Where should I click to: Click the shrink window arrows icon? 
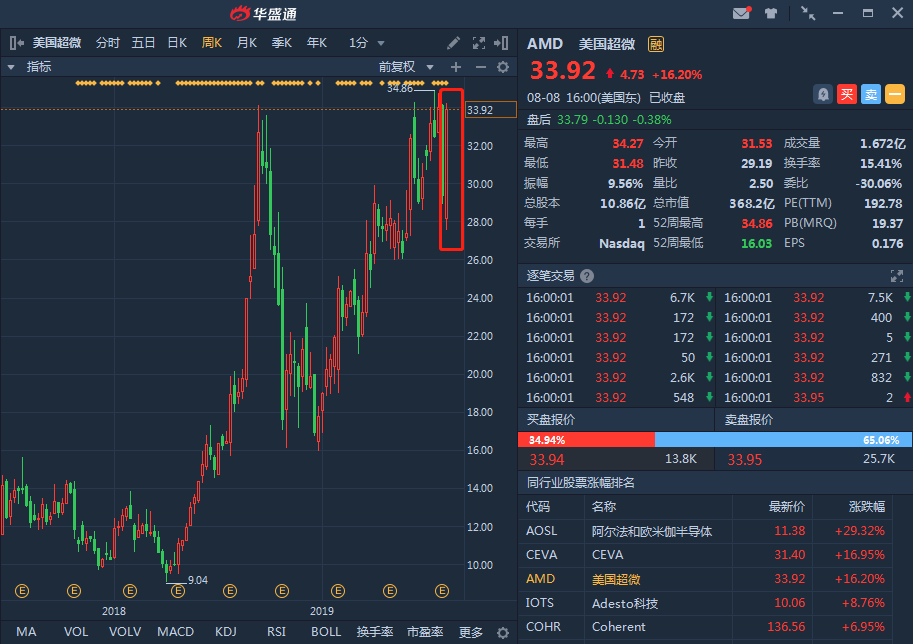coord(808,13)
